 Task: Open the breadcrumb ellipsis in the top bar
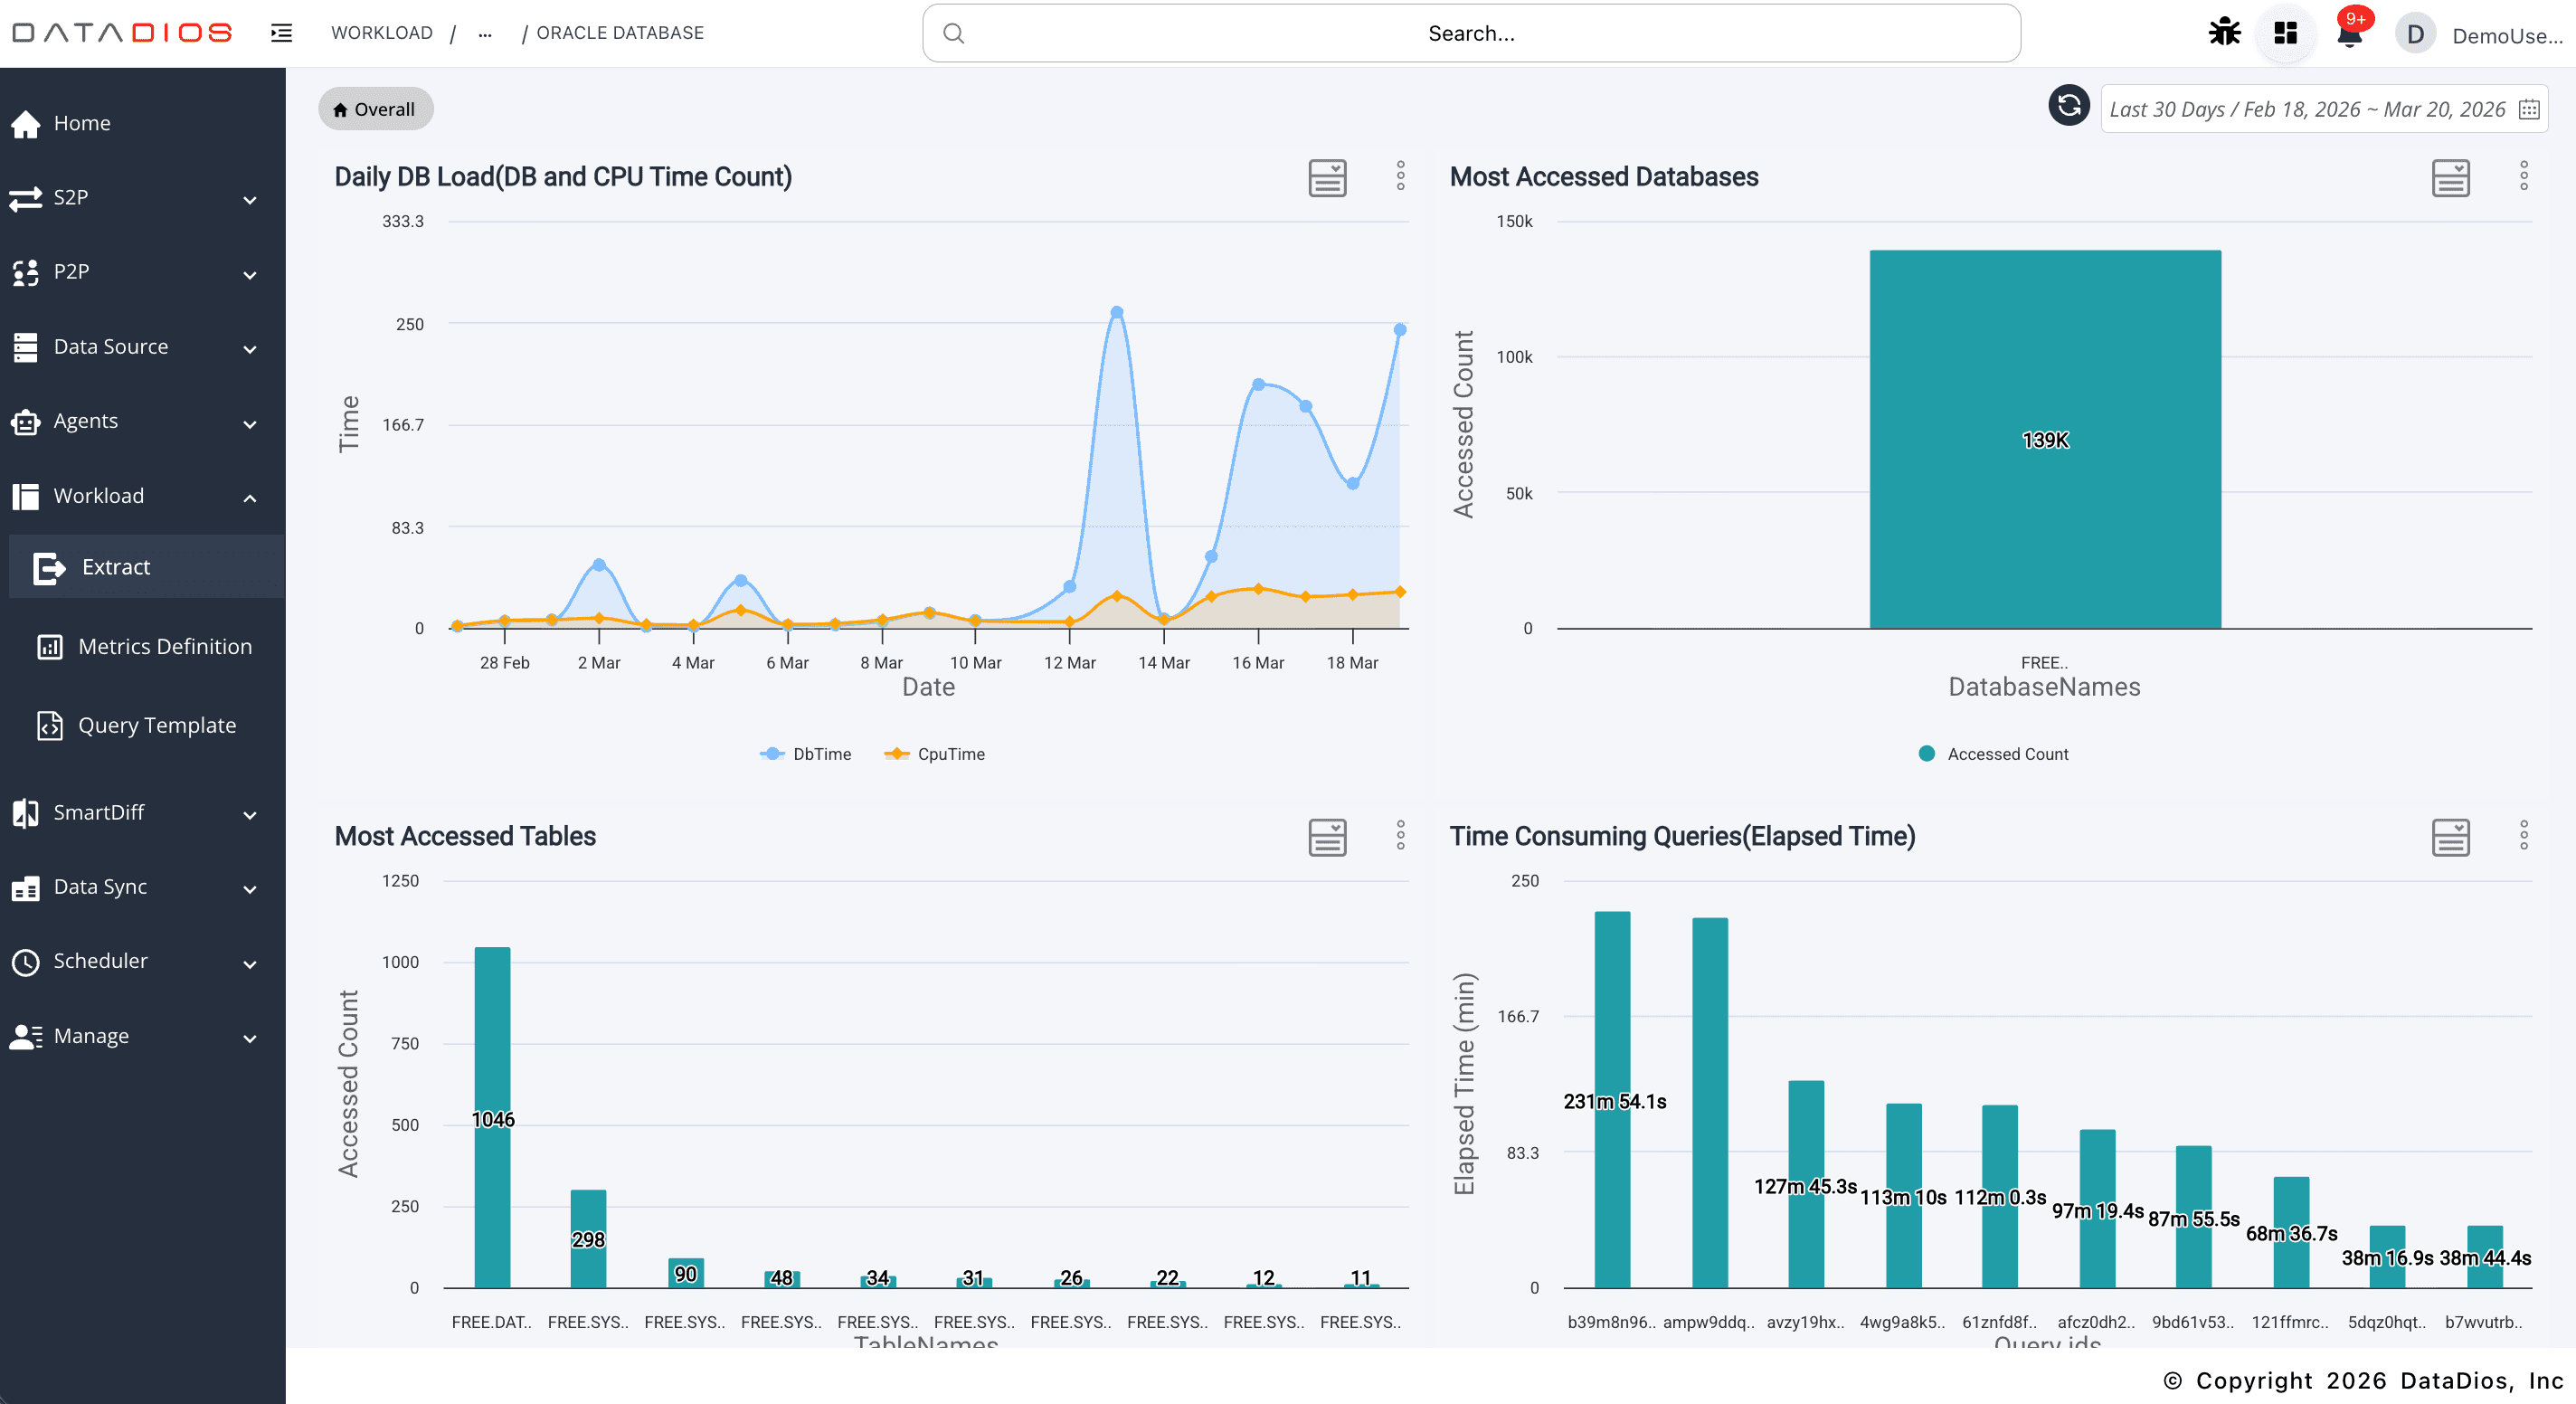tap(484, 33)
